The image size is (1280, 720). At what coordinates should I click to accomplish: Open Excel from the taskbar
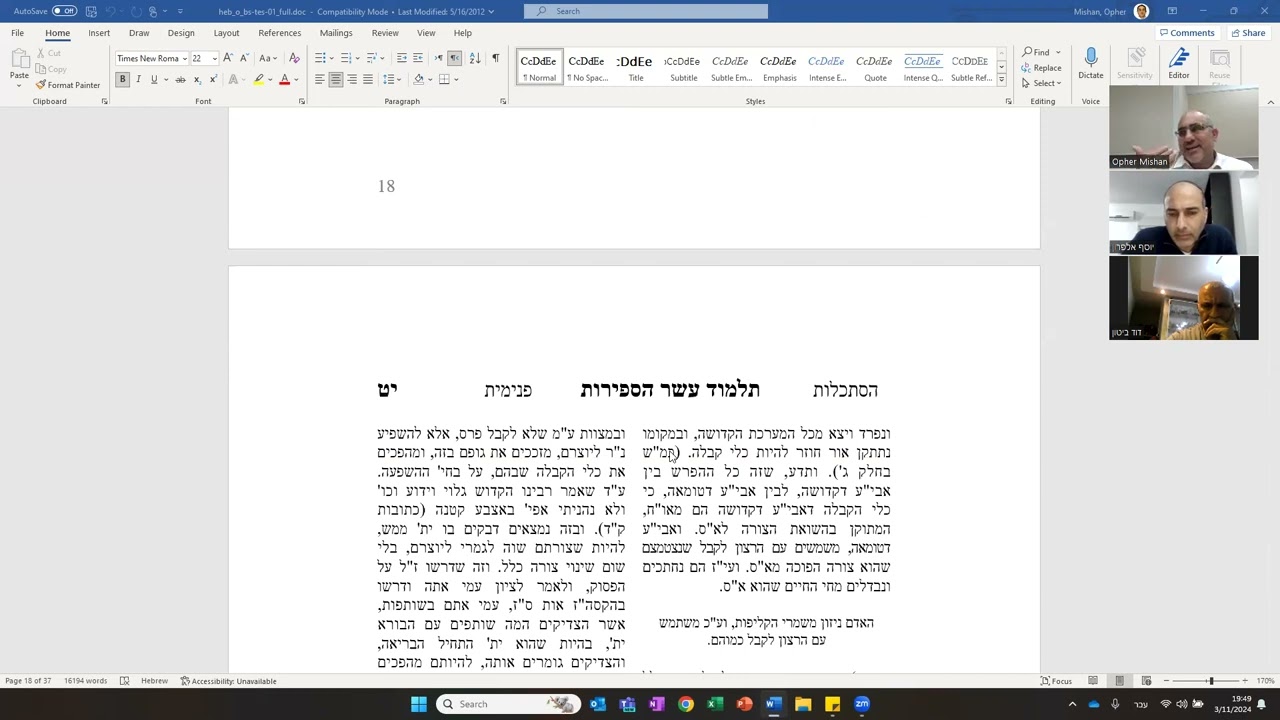pos(715,704)
